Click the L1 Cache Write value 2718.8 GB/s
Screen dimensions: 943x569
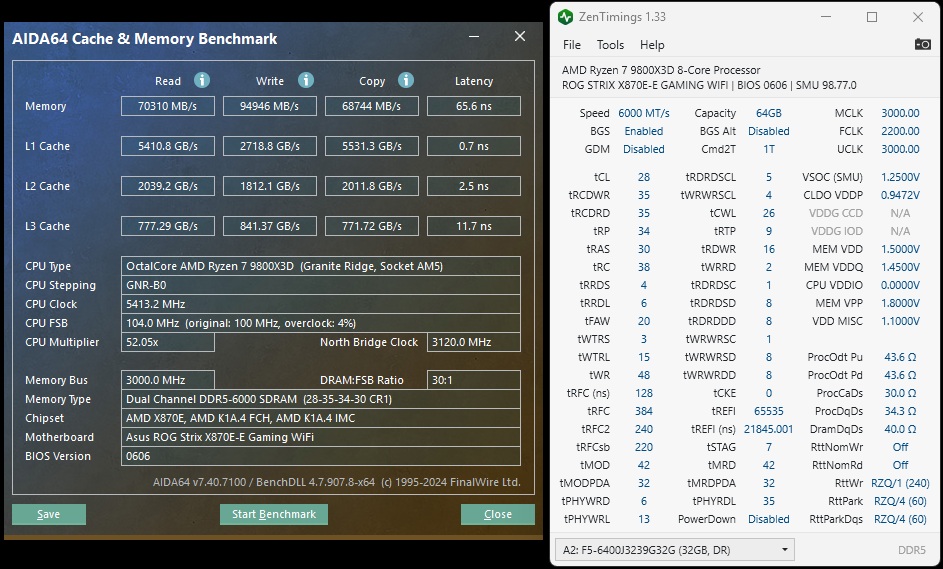(269, 146)
